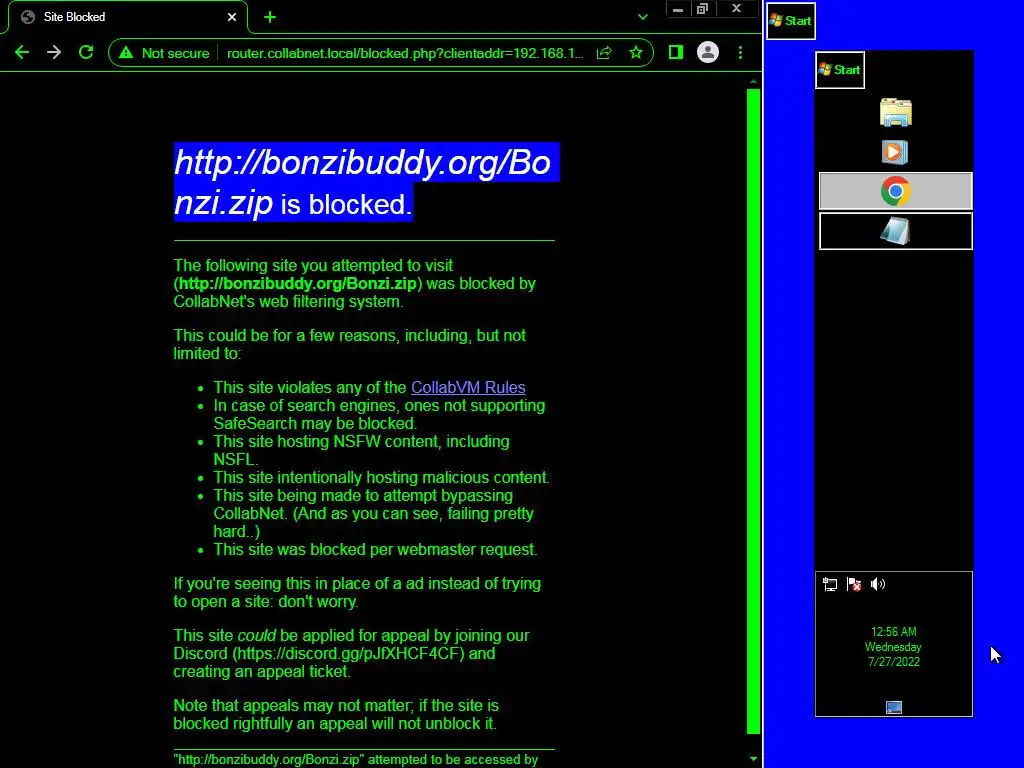Image resolution: width=1024 pixels, height=768 pixels.
Task: Launch Windows Media Player from taskbar
Action: (x=895, y=152)
